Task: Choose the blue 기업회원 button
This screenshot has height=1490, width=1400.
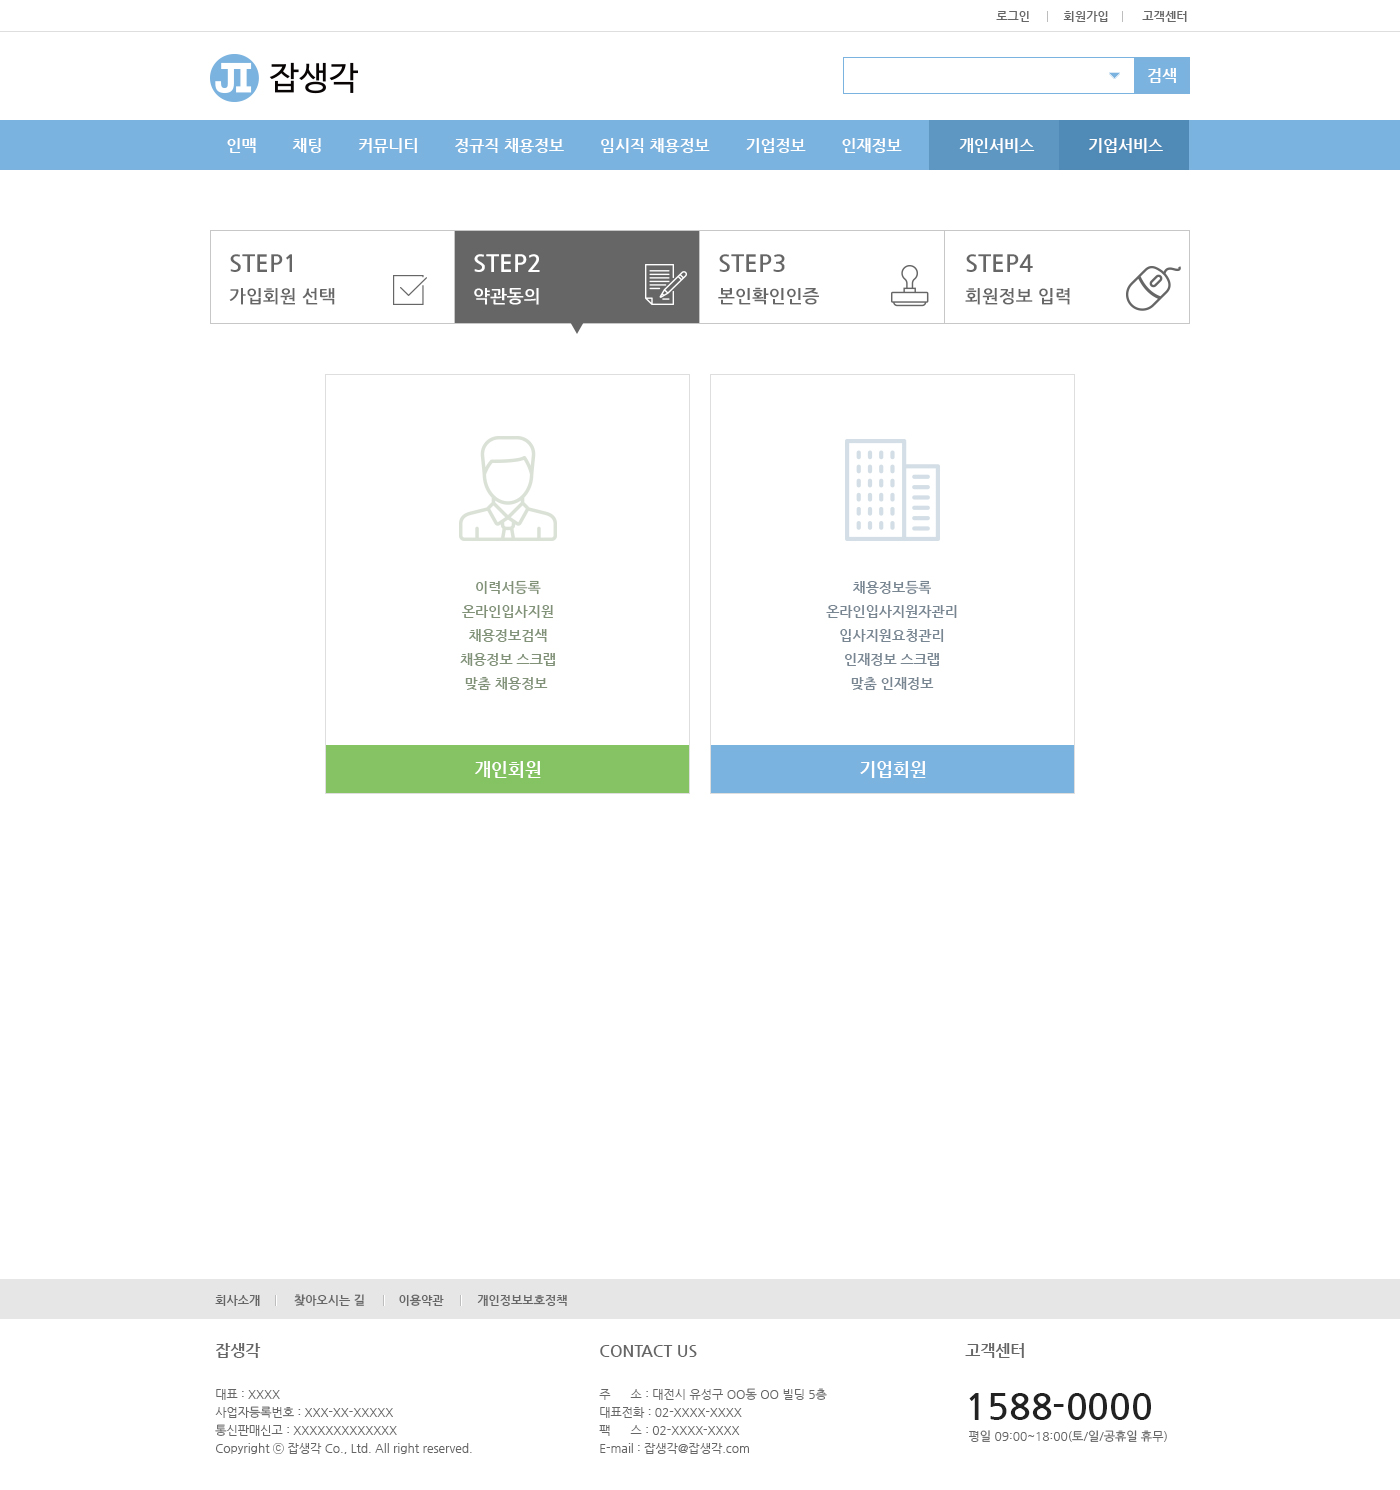Action: click(x=893, y=769)
